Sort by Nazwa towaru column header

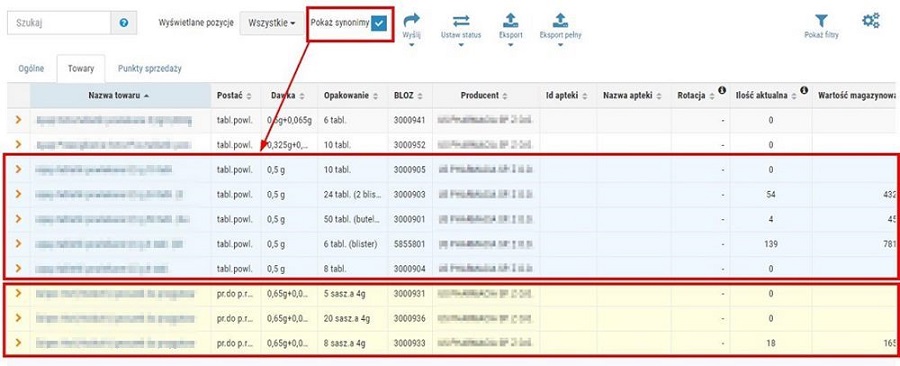[x=120, y=96]
